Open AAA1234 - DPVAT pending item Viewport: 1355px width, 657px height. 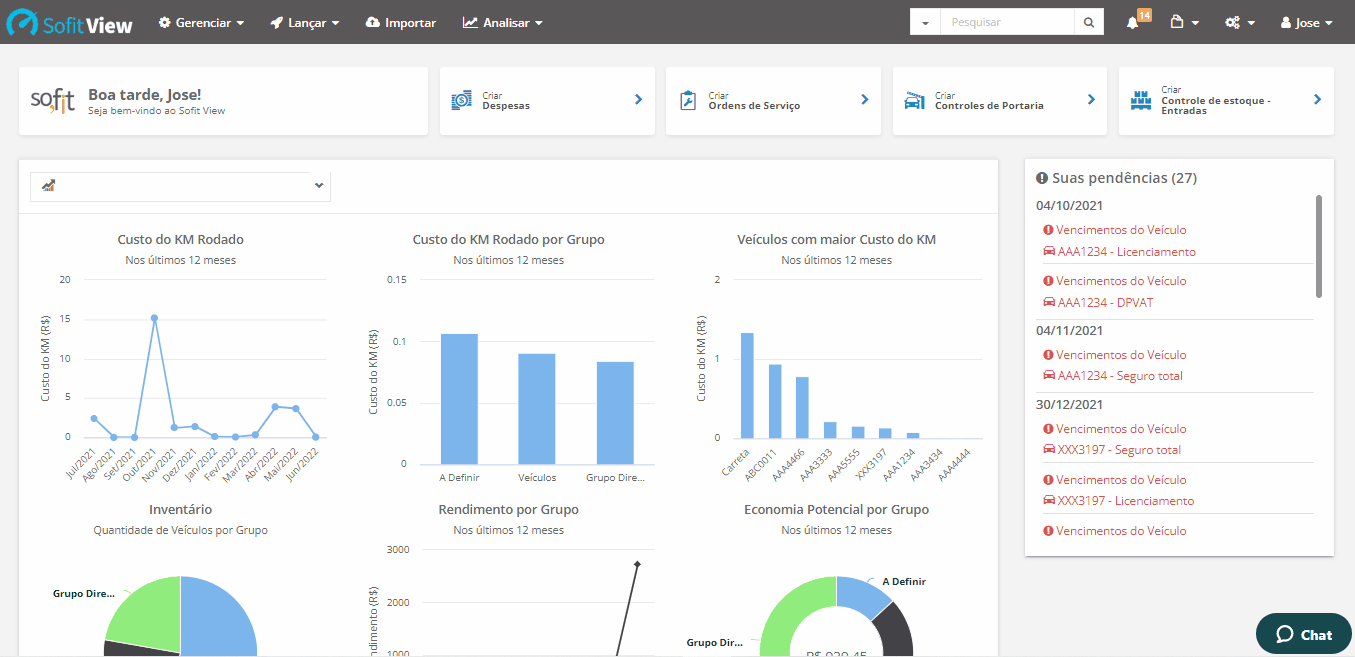[1106, 303]
